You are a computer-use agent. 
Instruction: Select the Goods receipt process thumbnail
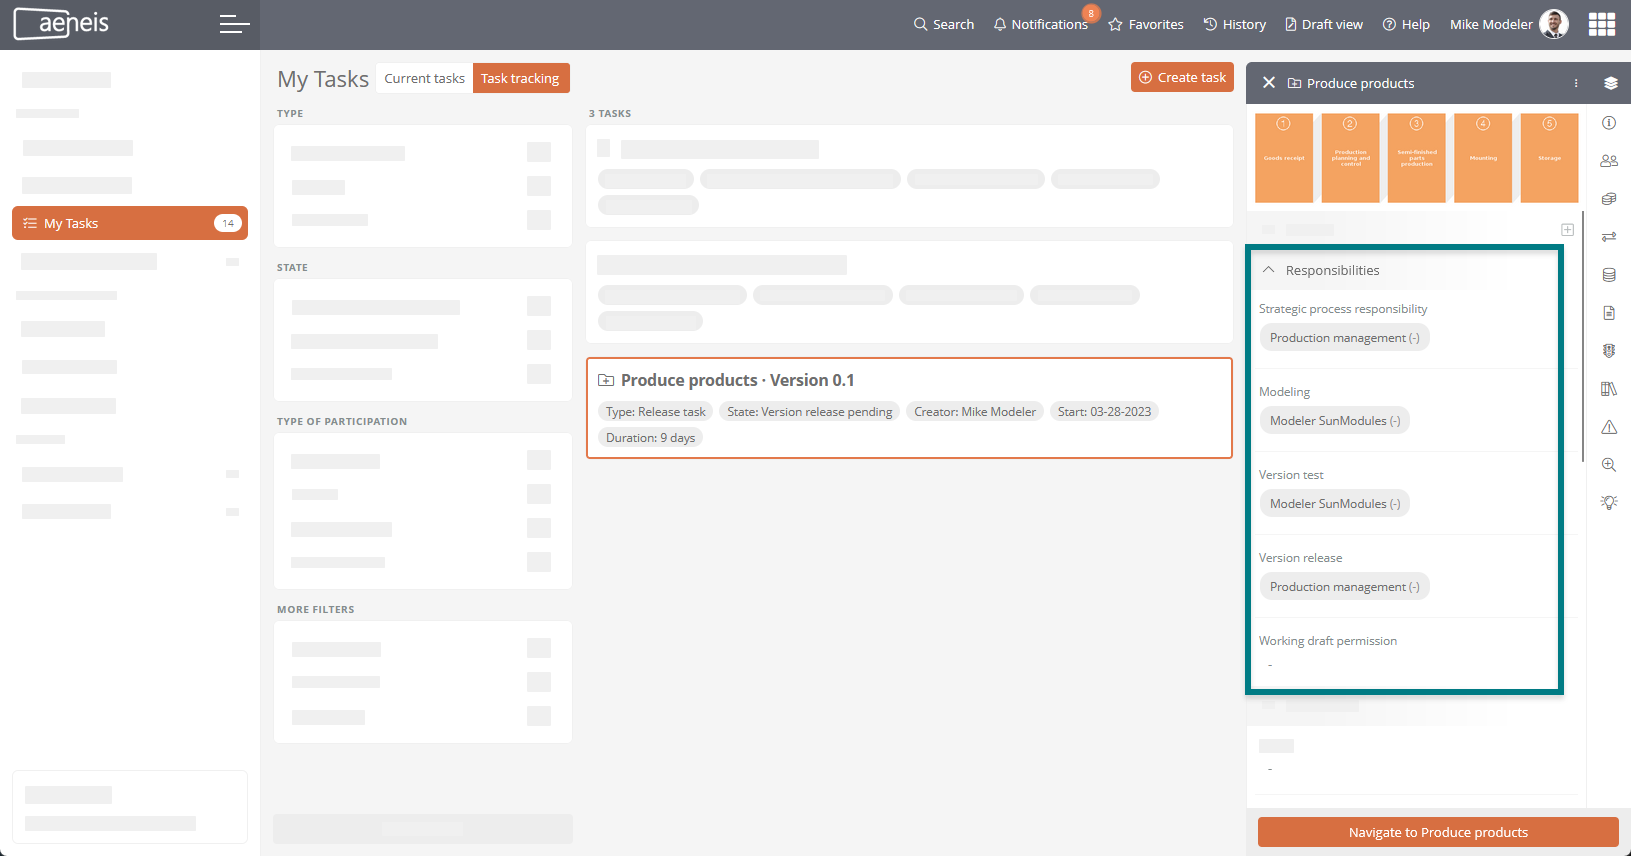coord(1284,158)
